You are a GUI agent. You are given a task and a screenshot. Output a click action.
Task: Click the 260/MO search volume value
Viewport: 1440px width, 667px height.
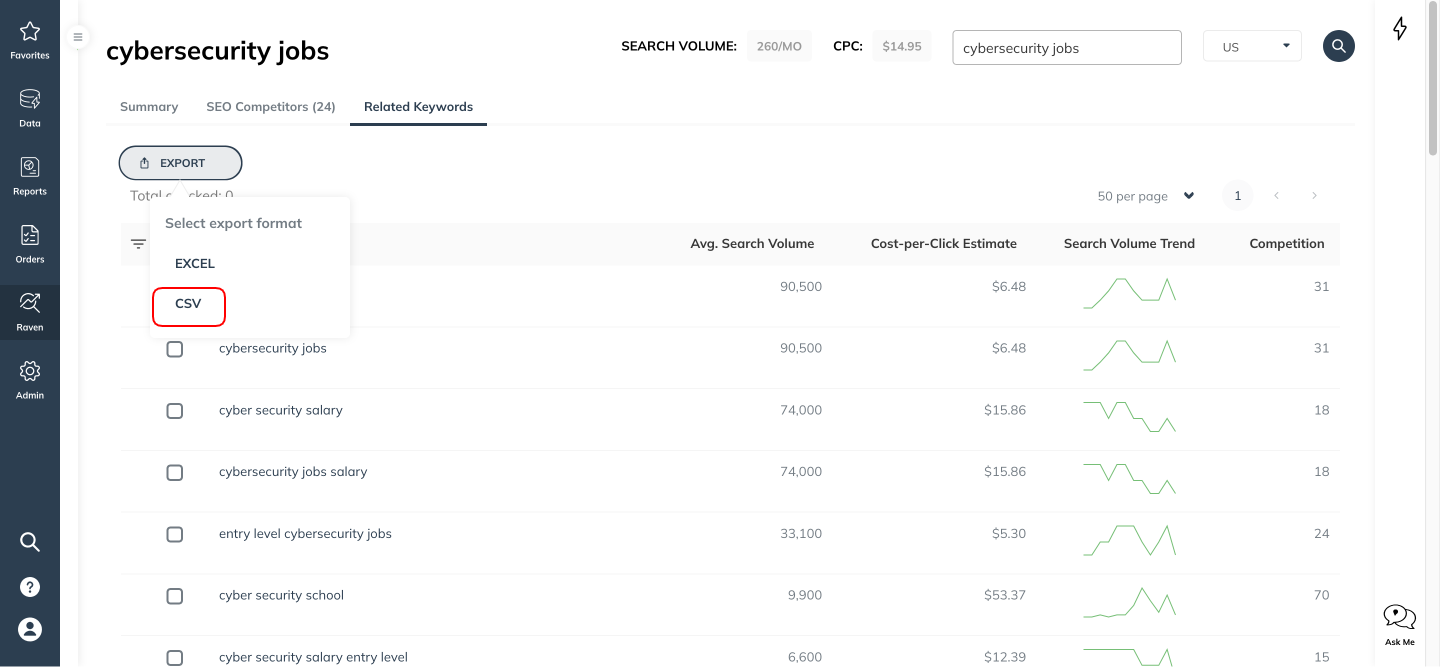779,46
